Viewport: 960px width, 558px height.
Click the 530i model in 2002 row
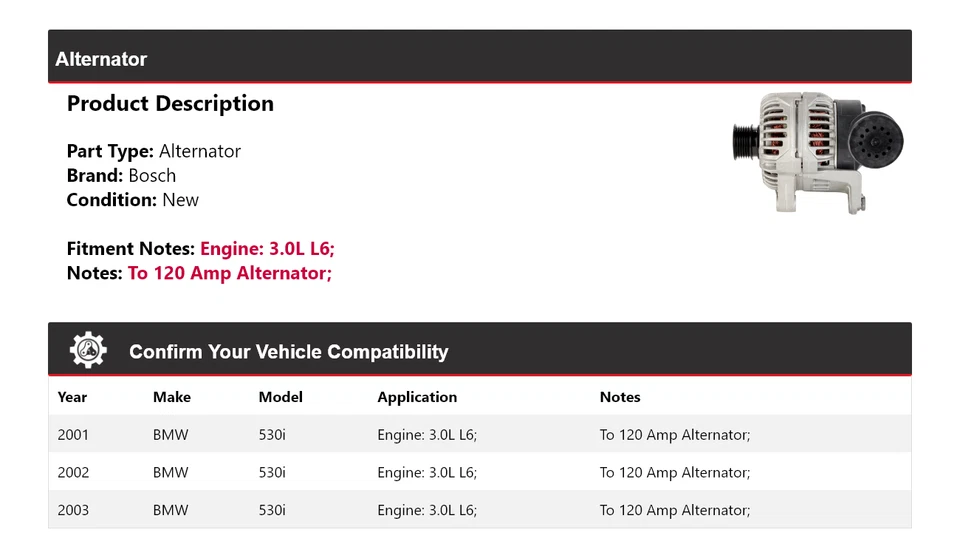pos(272,472)
